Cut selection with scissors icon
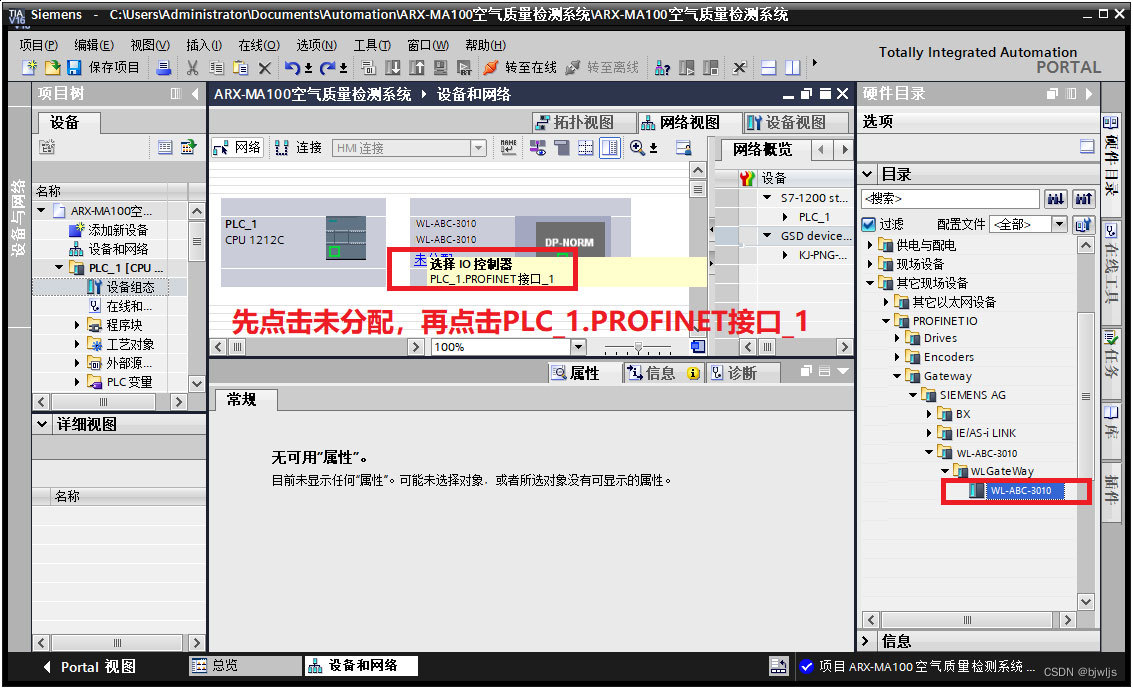Screen dimensions: 1133x689 (x=192, y=68)
